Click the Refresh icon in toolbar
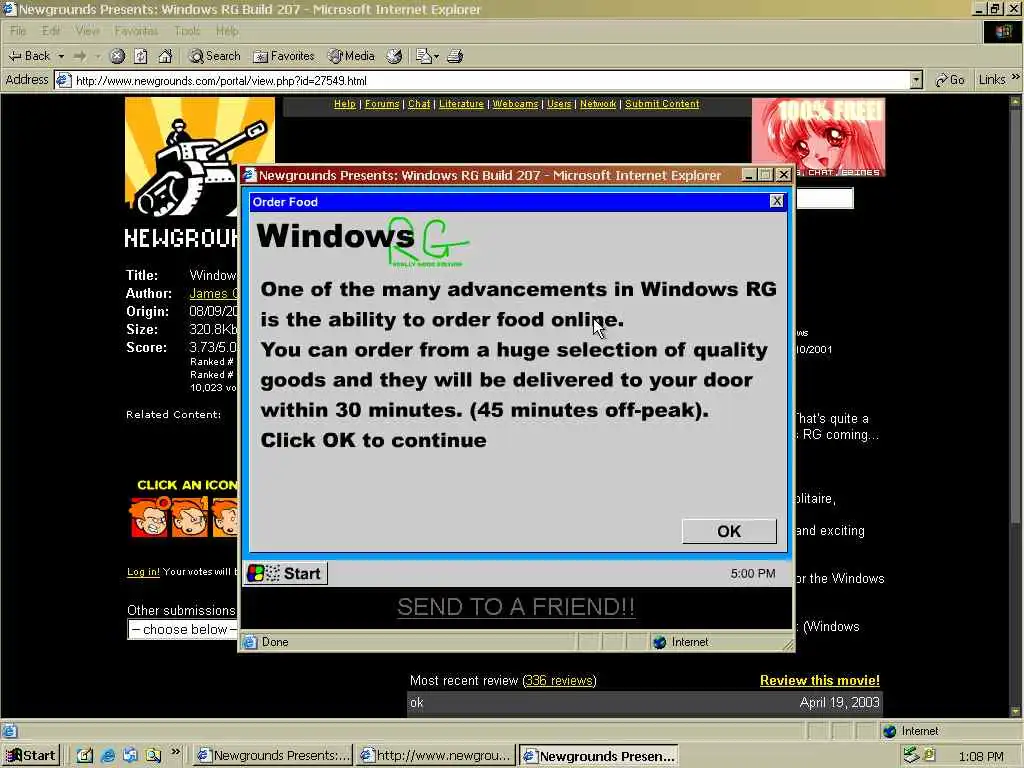The width and height of the screenshot is (1024, 768). [x=141, y=56]
